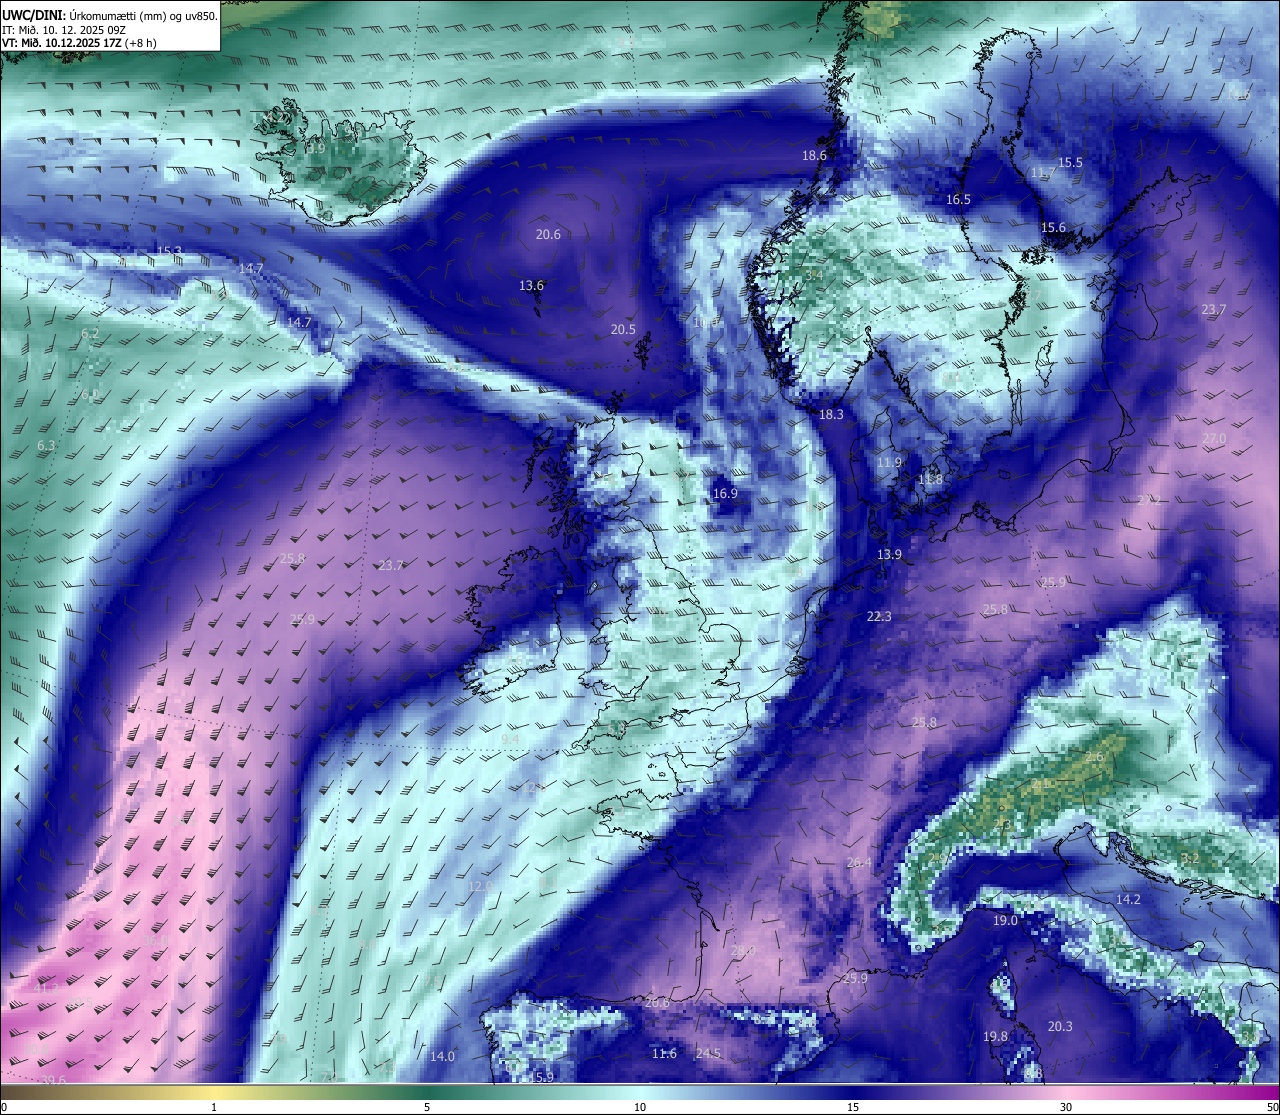Click the 22.3 value on the map
This screenshot has width=1280, height=1115.
click(x=878, y=617)
